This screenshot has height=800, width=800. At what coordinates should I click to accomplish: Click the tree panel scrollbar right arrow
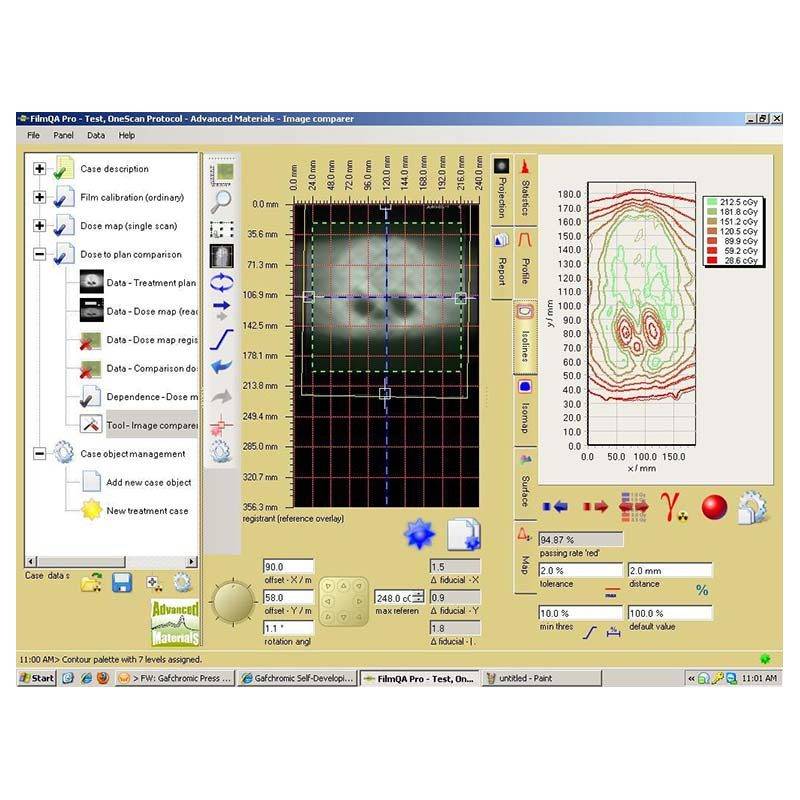[x=191, y=561]
